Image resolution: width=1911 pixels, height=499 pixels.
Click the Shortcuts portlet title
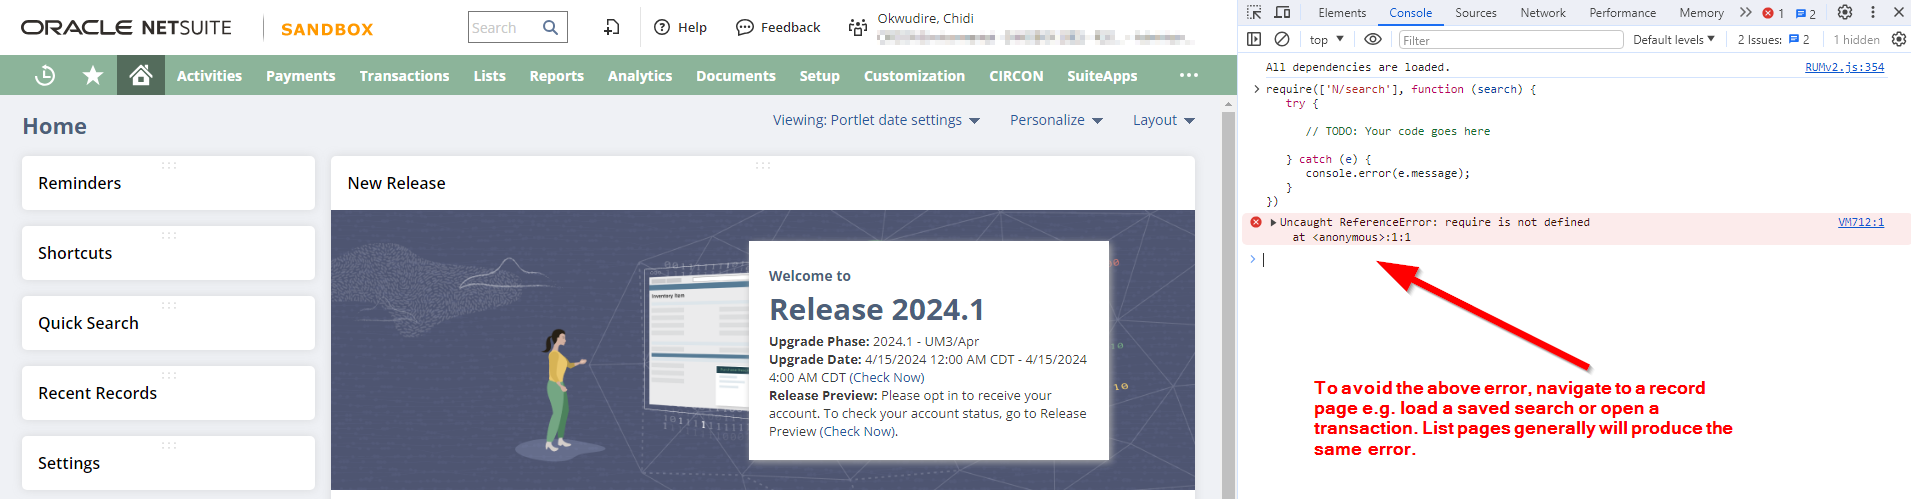pyautogui.click(x=75, y=253)
